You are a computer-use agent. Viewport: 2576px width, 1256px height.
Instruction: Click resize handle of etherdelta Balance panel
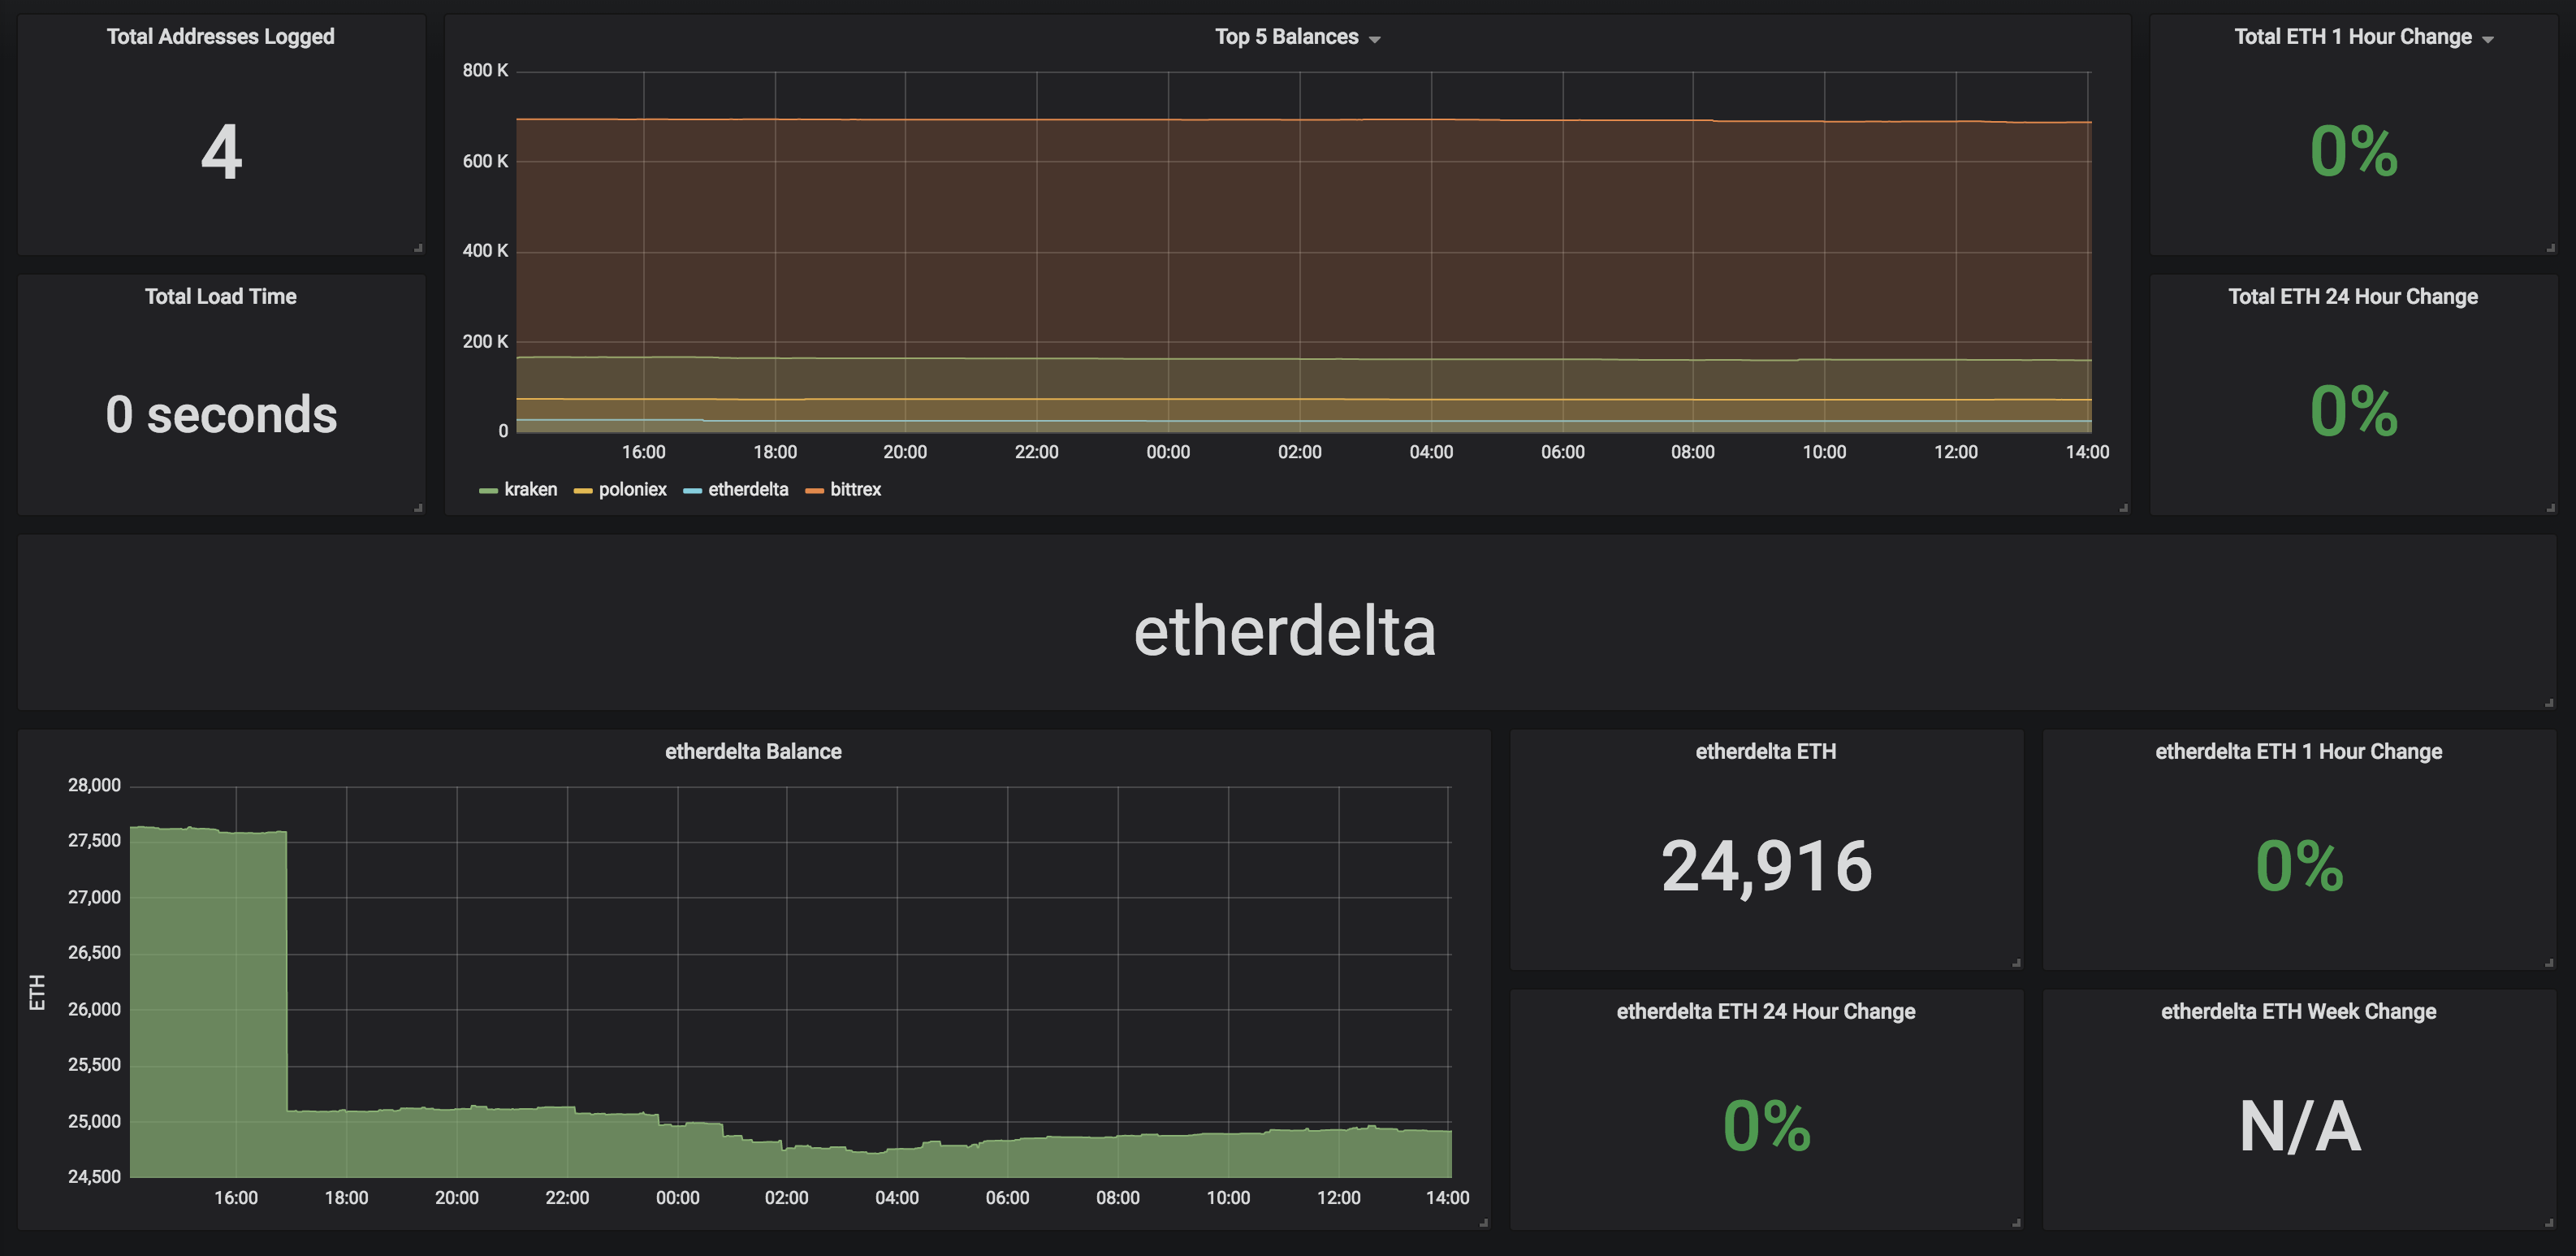click(x=1483, y=1221)
